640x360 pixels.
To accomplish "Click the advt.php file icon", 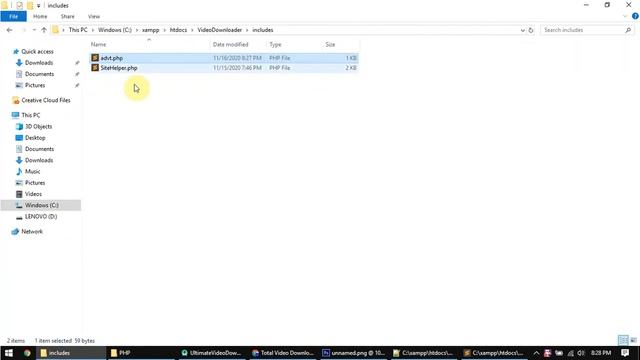I will click(95, 58).
